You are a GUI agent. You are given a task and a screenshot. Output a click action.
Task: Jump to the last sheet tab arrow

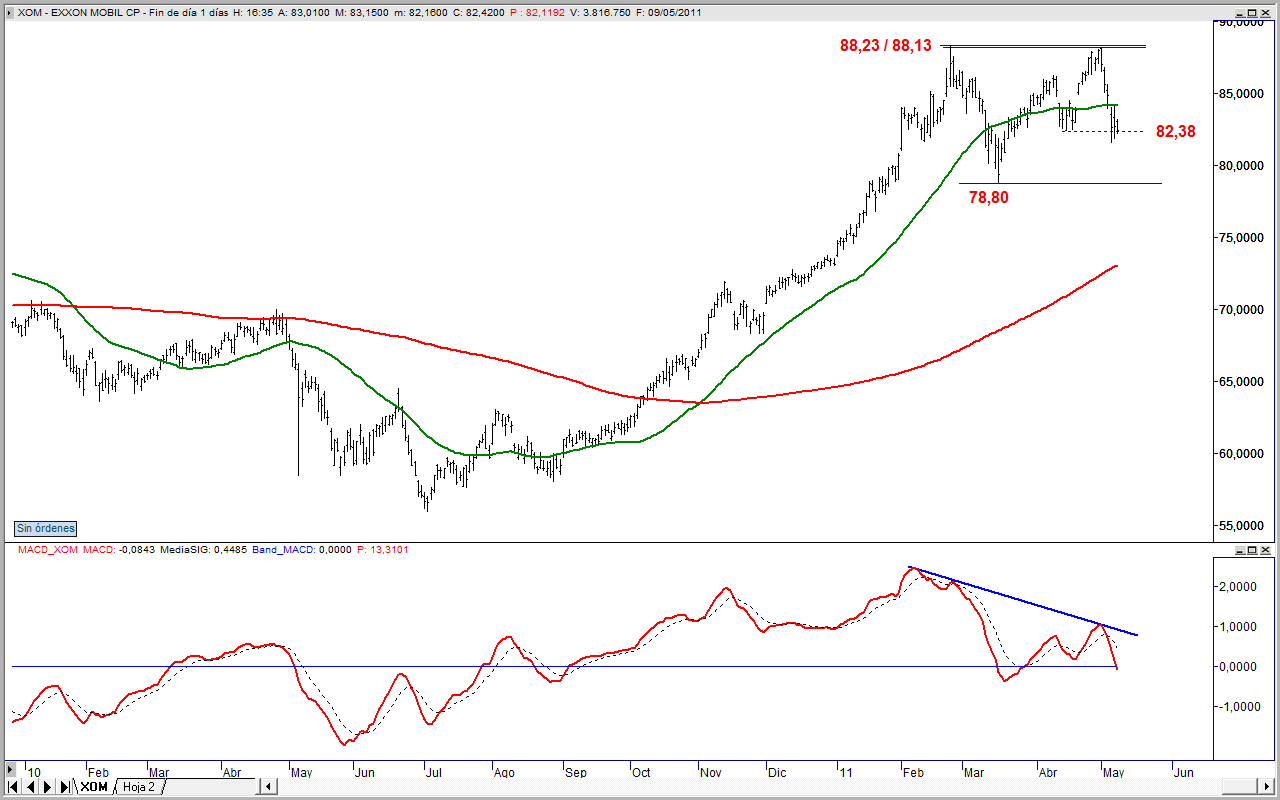click(64, 787)
